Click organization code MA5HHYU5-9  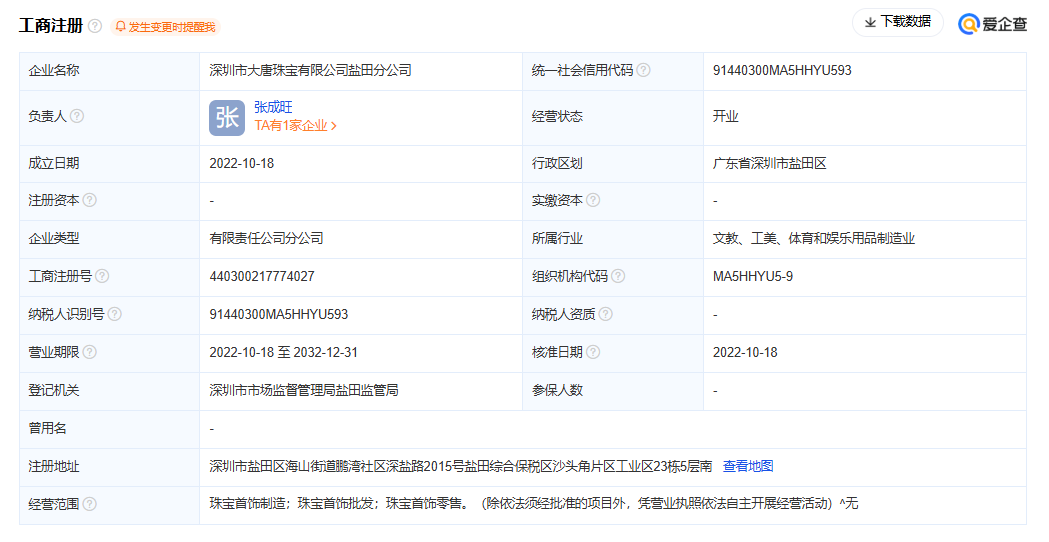click(x=753, y=276)
